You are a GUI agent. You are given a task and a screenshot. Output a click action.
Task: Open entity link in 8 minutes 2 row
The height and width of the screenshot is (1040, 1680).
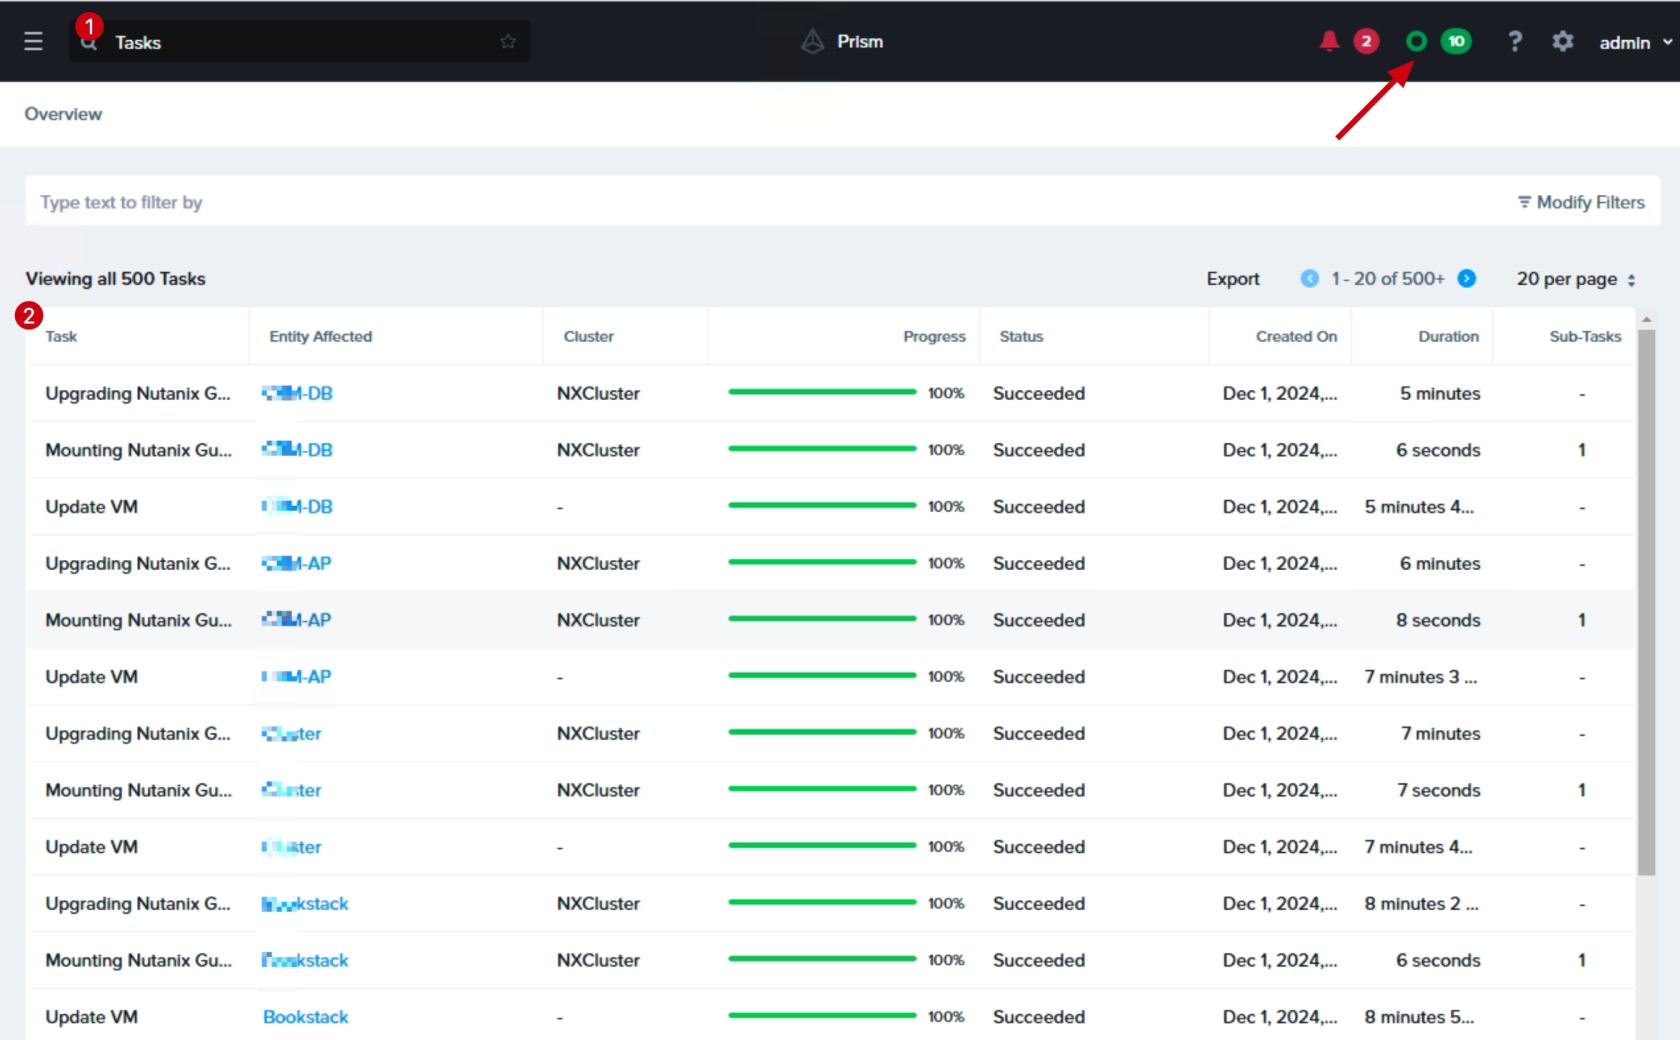(x=305, y=904)
